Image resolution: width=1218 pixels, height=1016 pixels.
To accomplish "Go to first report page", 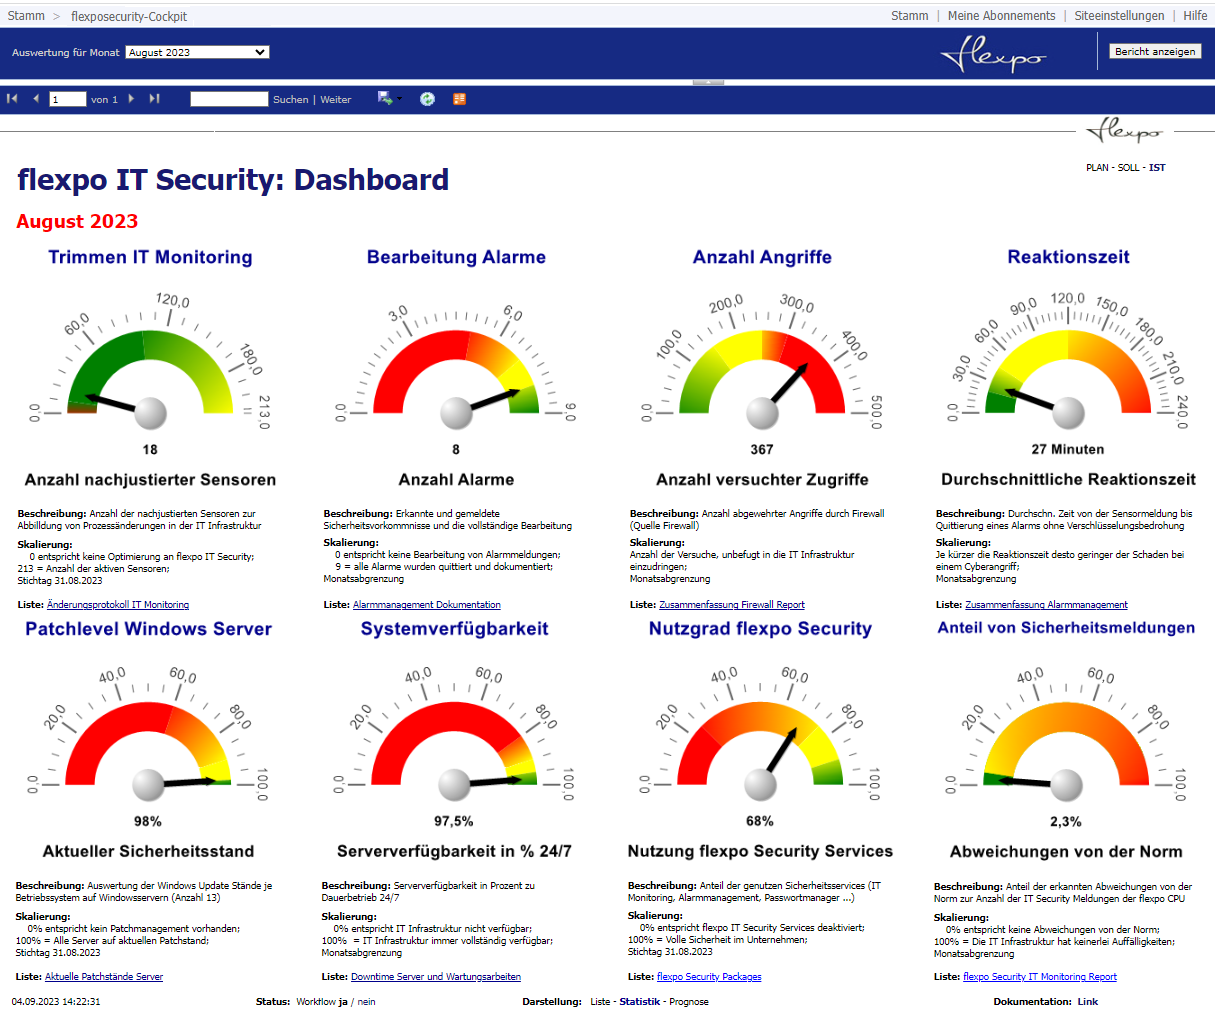I will tap(12, 99).
